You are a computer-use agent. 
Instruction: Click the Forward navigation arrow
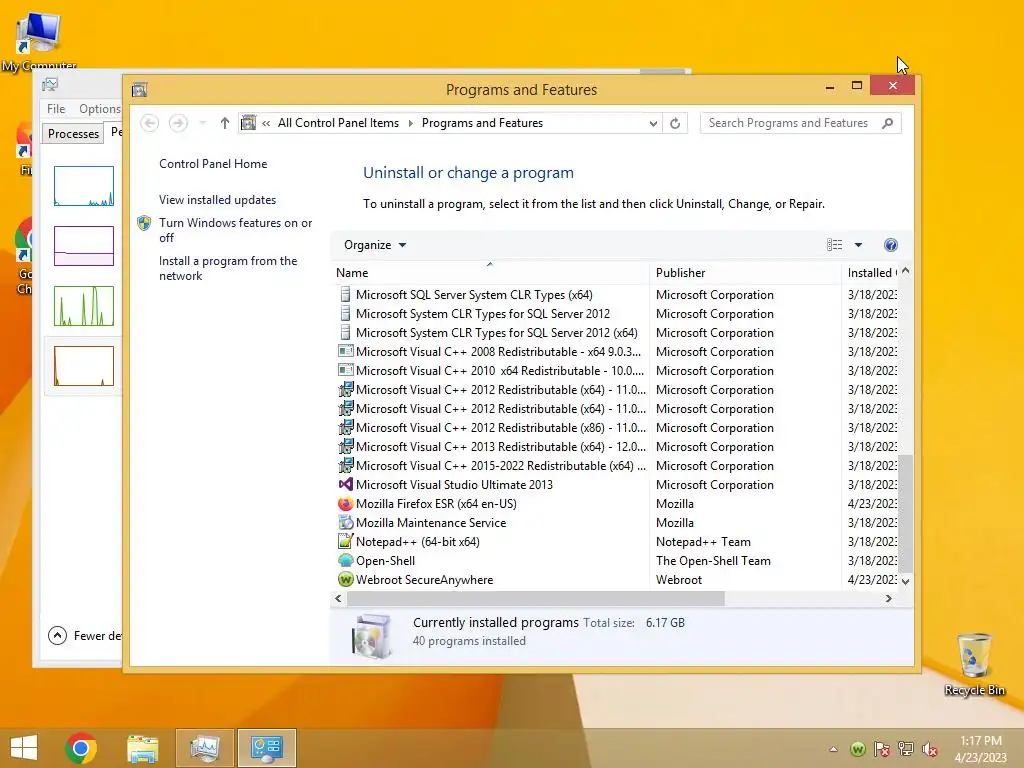pyautogui.click(x=178, y=123)
